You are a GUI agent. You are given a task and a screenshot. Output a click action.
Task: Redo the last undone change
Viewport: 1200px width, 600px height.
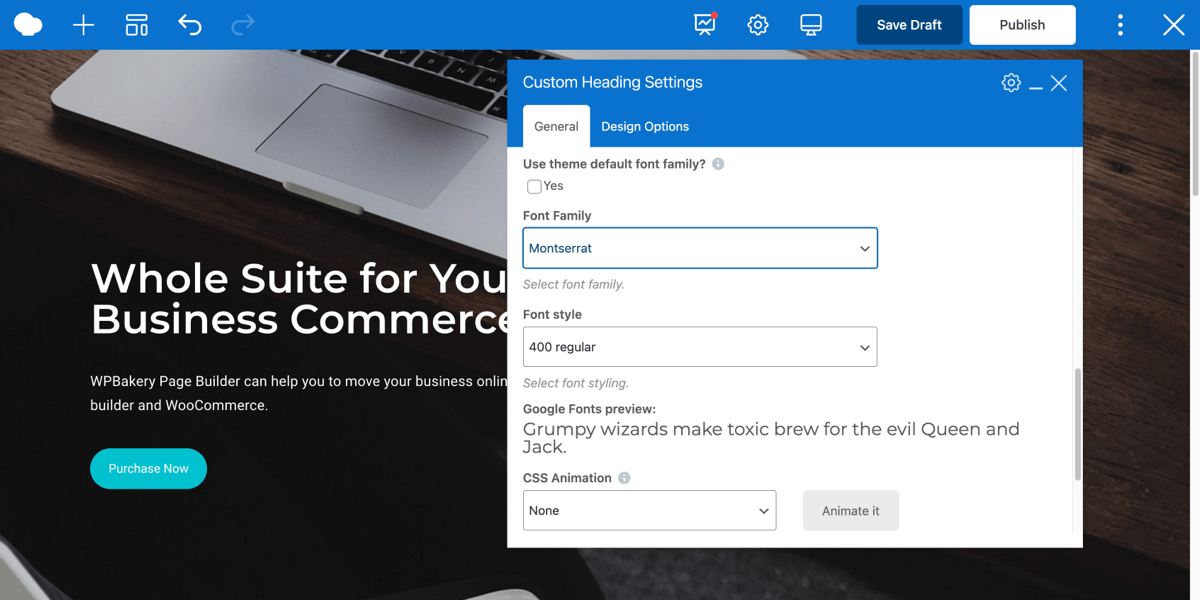[242, 25]
